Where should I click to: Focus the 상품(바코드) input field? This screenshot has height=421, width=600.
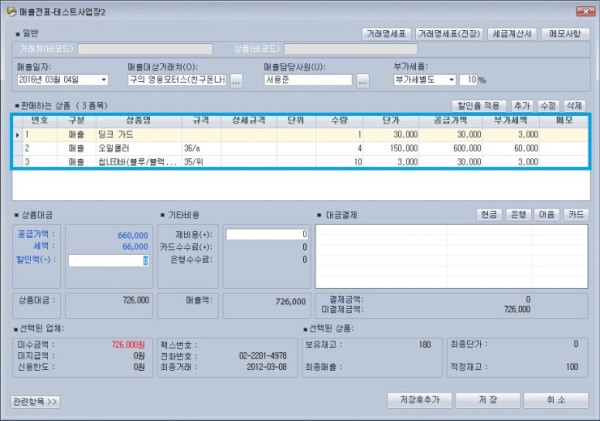pyautogui.click(x=351, y=49)
